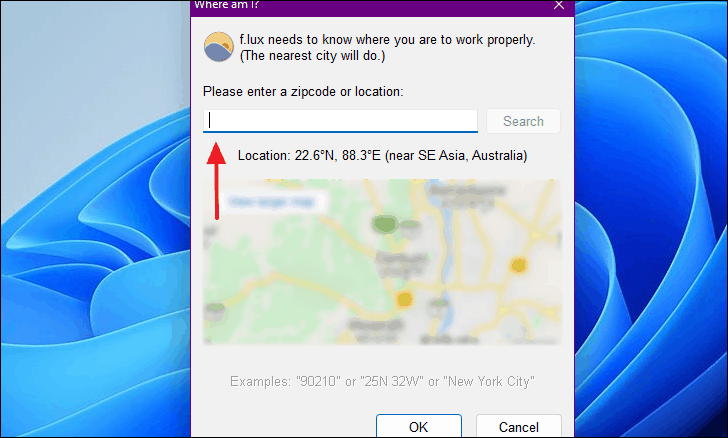The height and width of the screenshot is (438, 728).
Task: Close the Where am I dialog
Action: click(559, 5)
